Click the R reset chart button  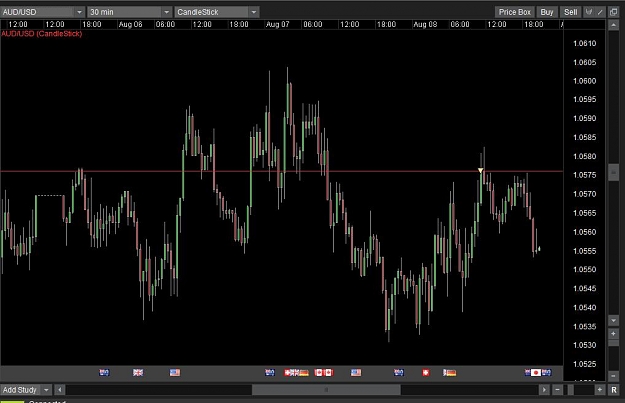[x=614, y=389]
